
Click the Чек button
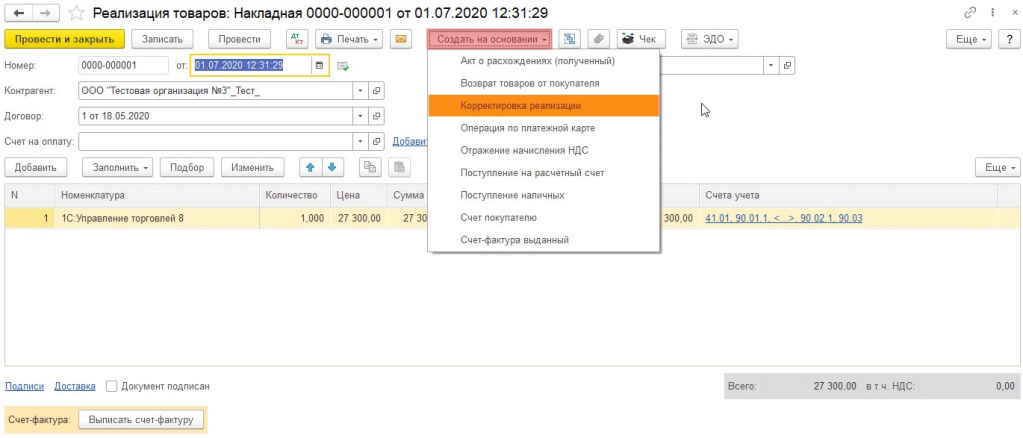[x=640, y=39]
